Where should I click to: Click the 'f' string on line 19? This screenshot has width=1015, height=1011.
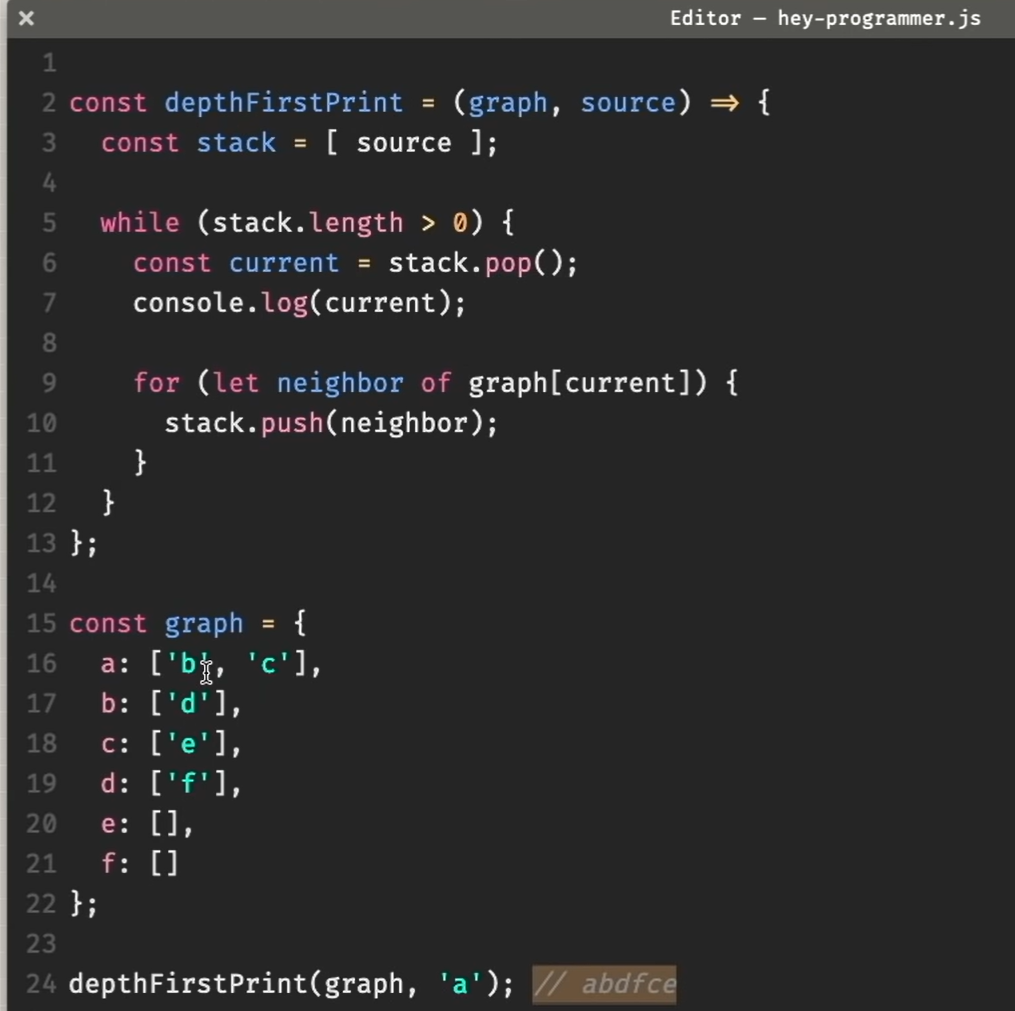(188, 784)
